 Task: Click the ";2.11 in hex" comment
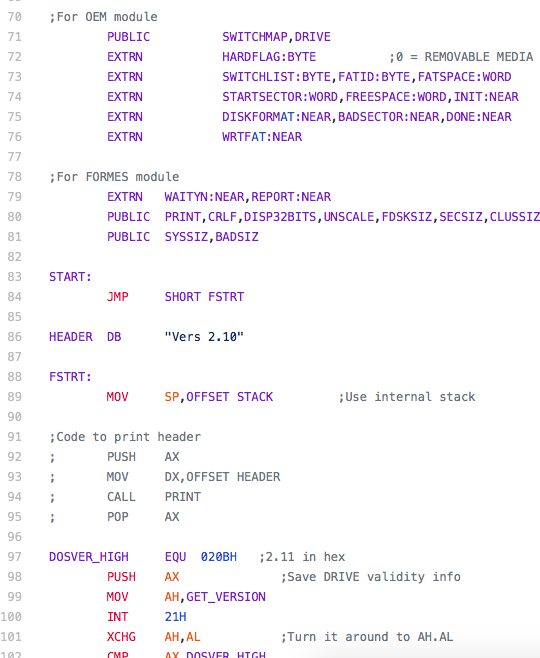[x=302, y=557]
